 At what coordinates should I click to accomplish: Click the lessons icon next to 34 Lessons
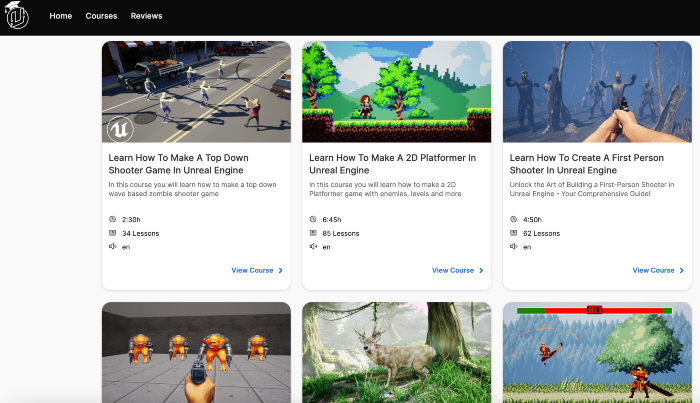pyautogui.click(x=112, y=233)
